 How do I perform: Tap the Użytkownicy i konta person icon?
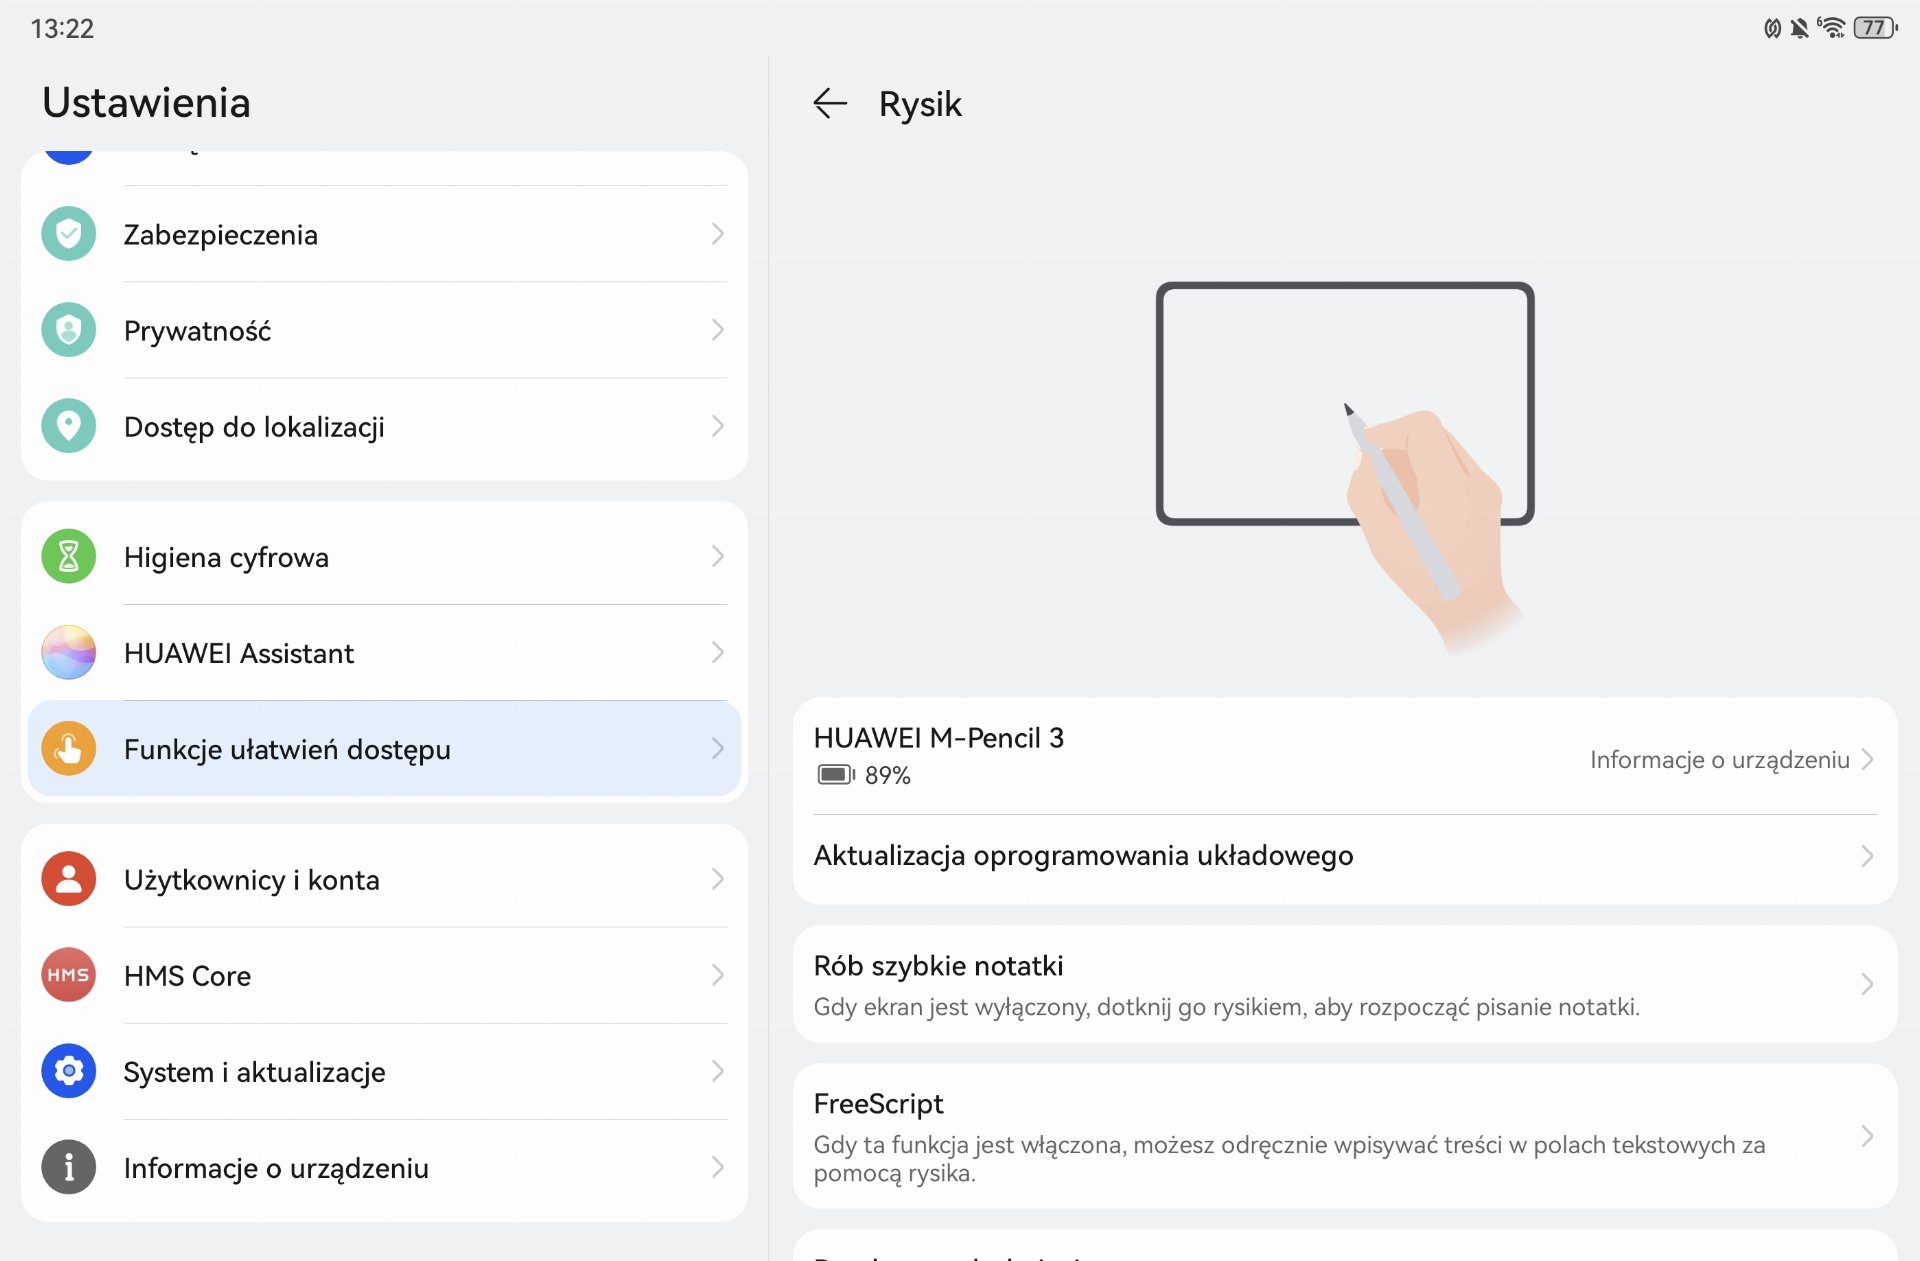pos(69,879)
